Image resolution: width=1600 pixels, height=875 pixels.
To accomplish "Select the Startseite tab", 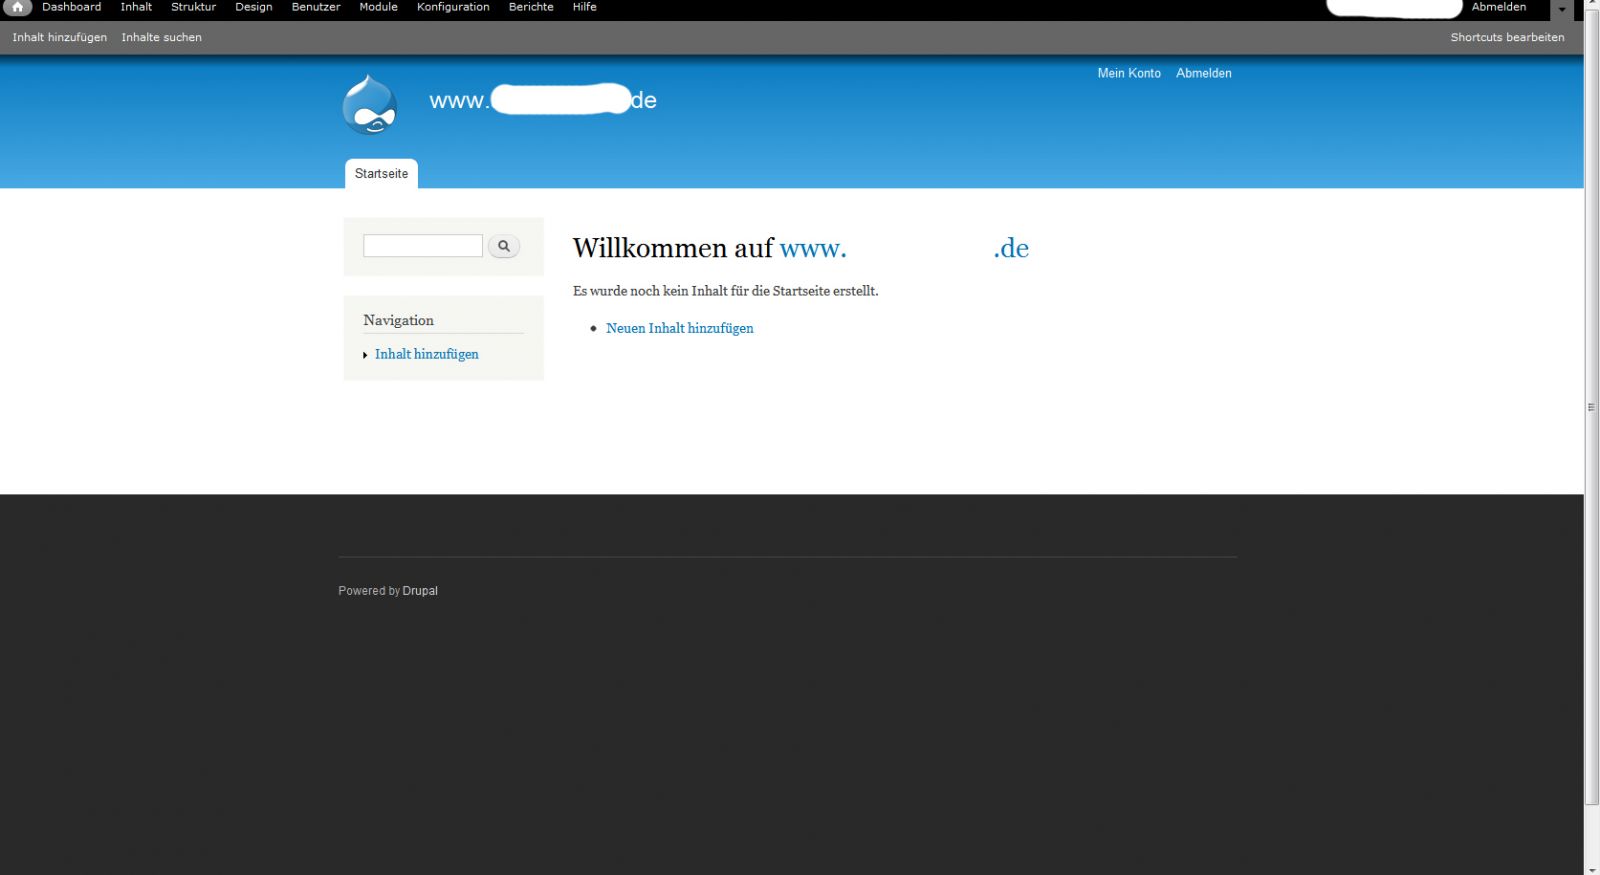I will 381,174.
